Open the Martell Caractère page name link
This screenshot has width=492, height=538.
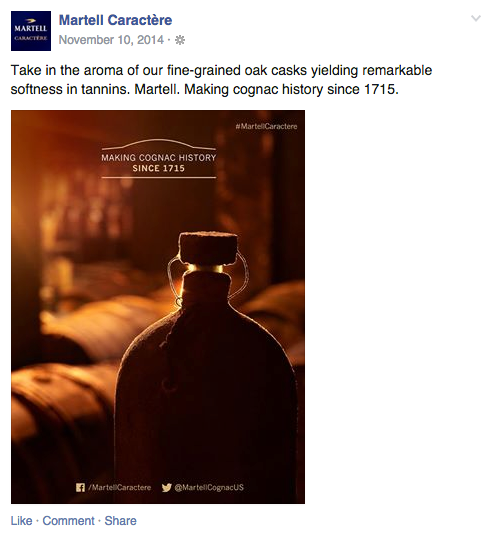(115, 20)
